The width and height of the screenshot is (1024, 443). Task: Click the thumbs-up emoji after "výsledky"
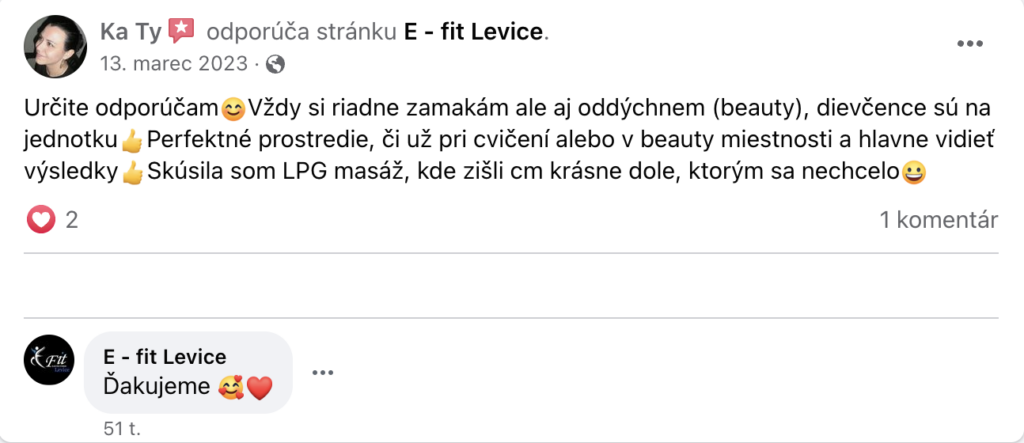(132, 173)
